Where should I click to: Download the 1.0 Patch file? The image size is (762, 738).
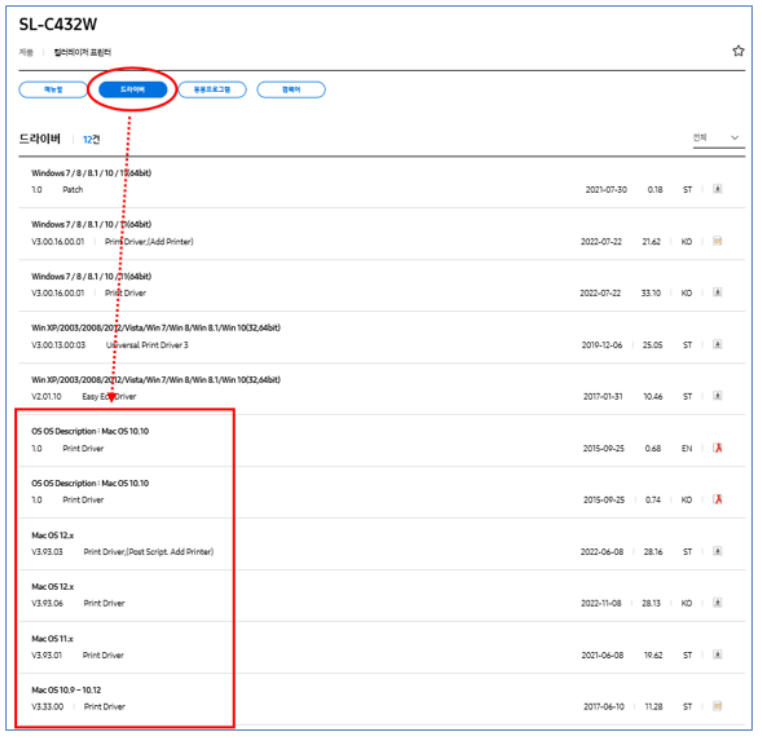point(717,189)
